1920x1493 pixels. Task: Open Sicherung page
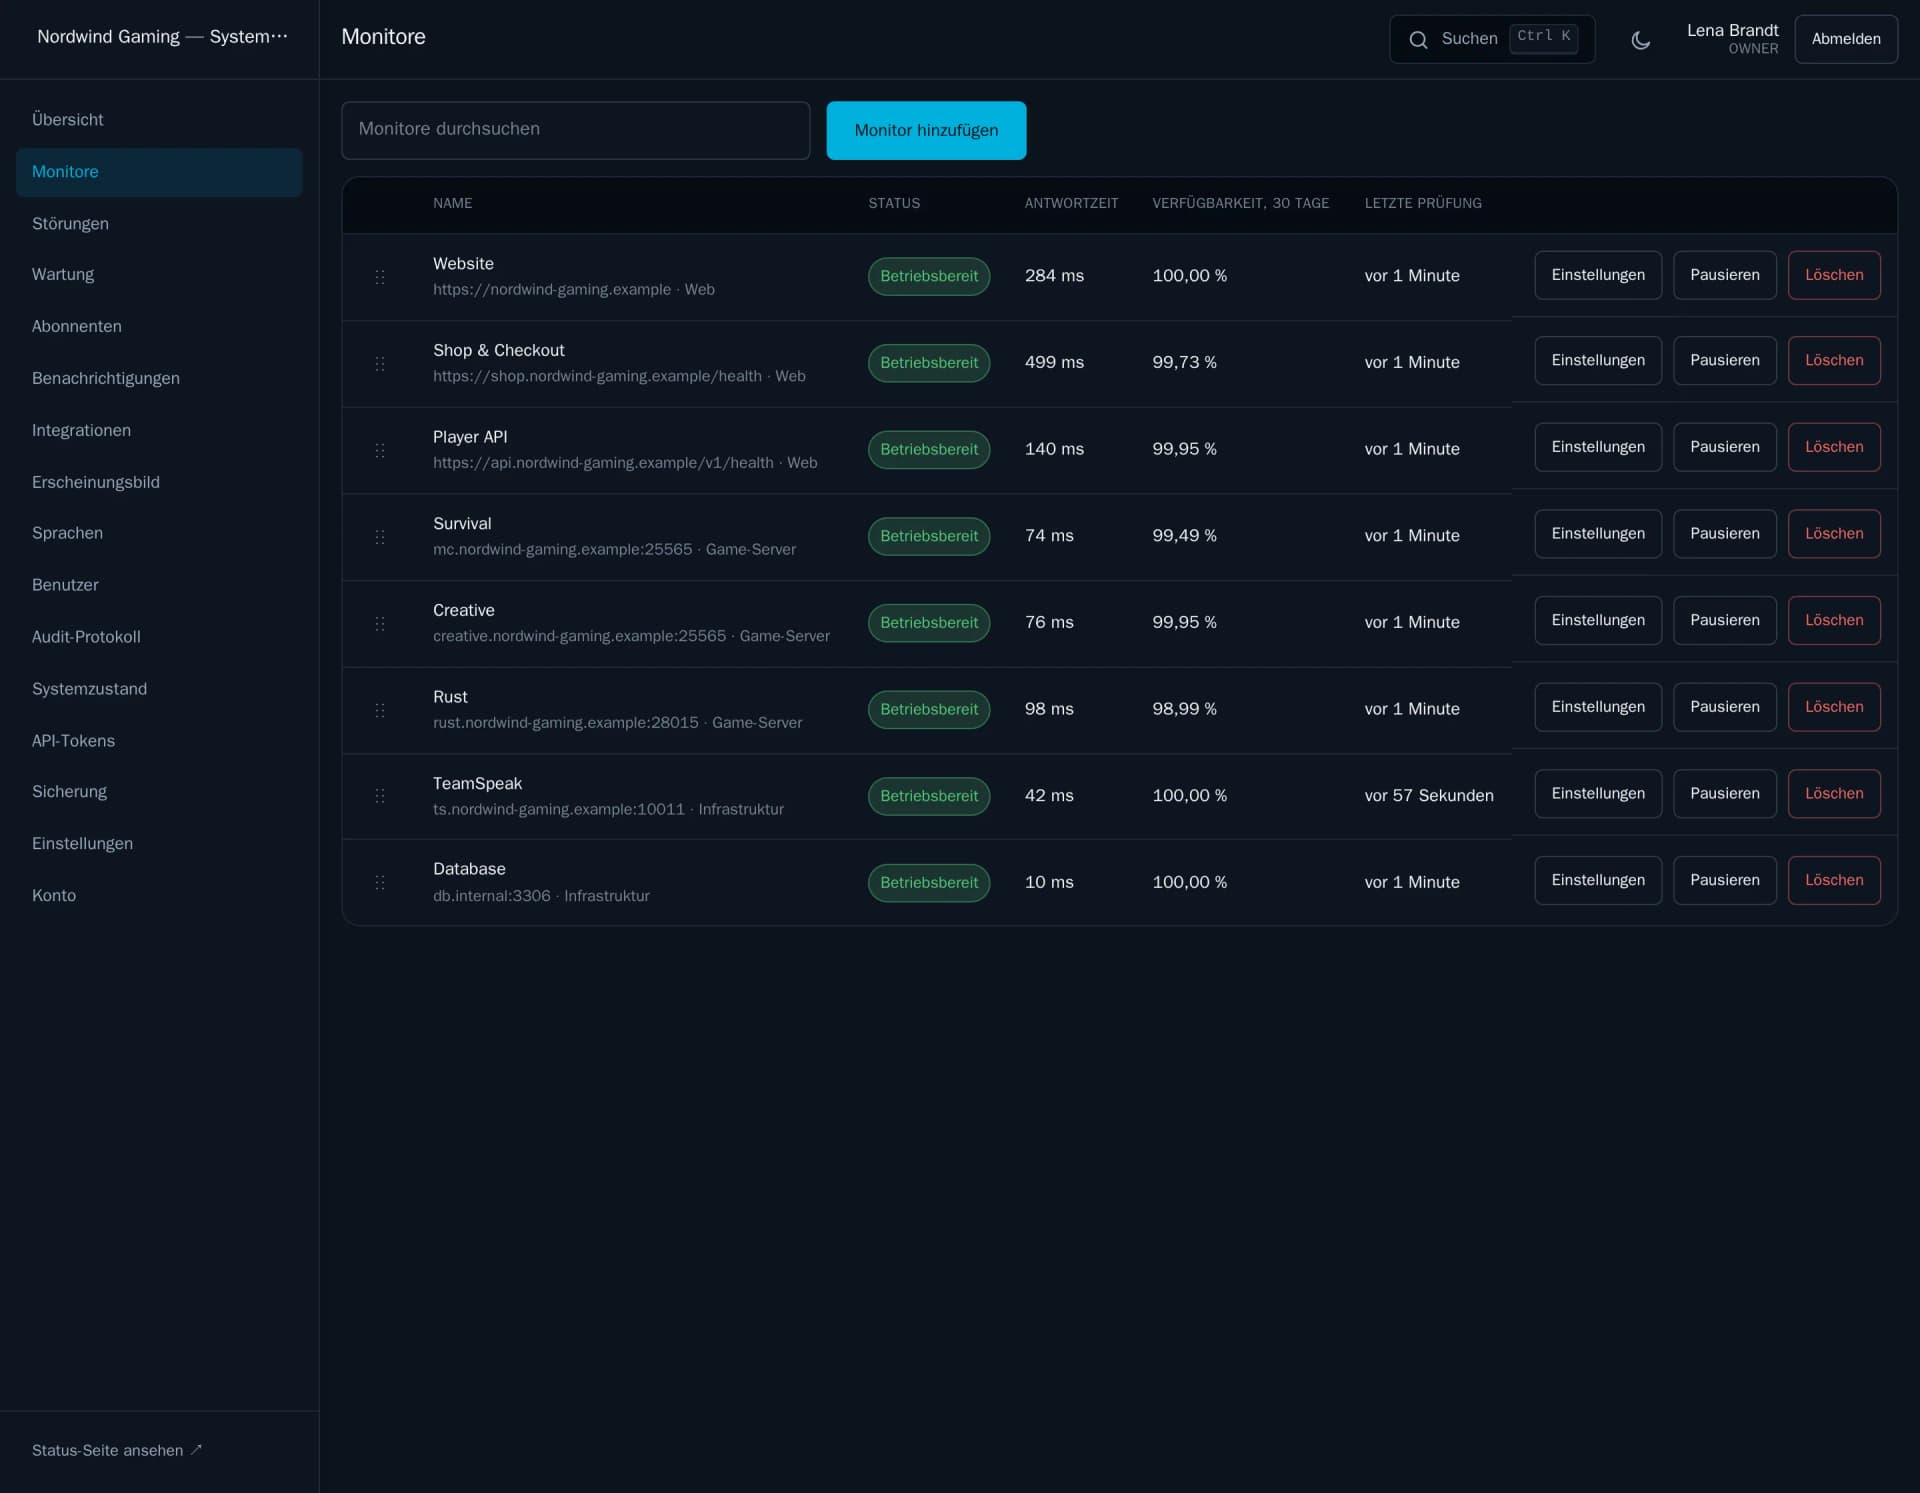(159, 791)
